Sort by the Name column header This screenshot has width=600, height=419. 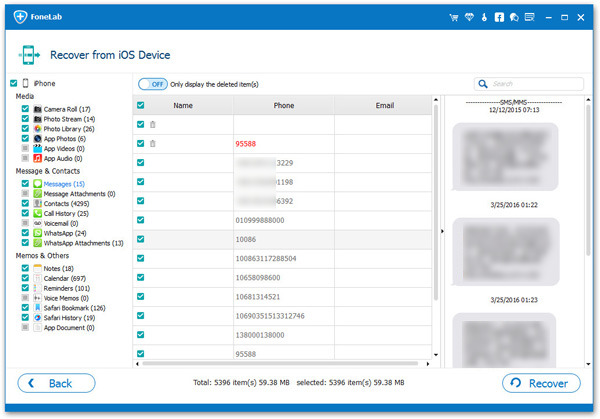(x=183, y=105)
